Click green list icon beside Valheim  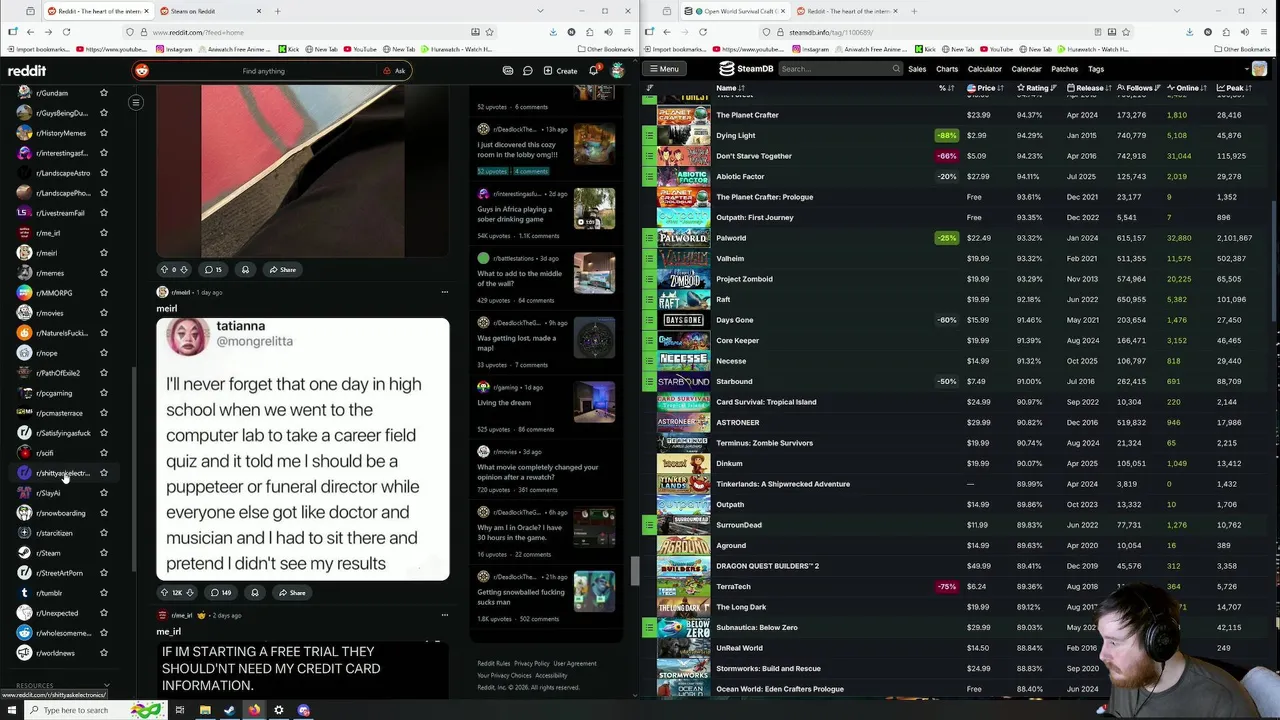(x=649, y=259)
